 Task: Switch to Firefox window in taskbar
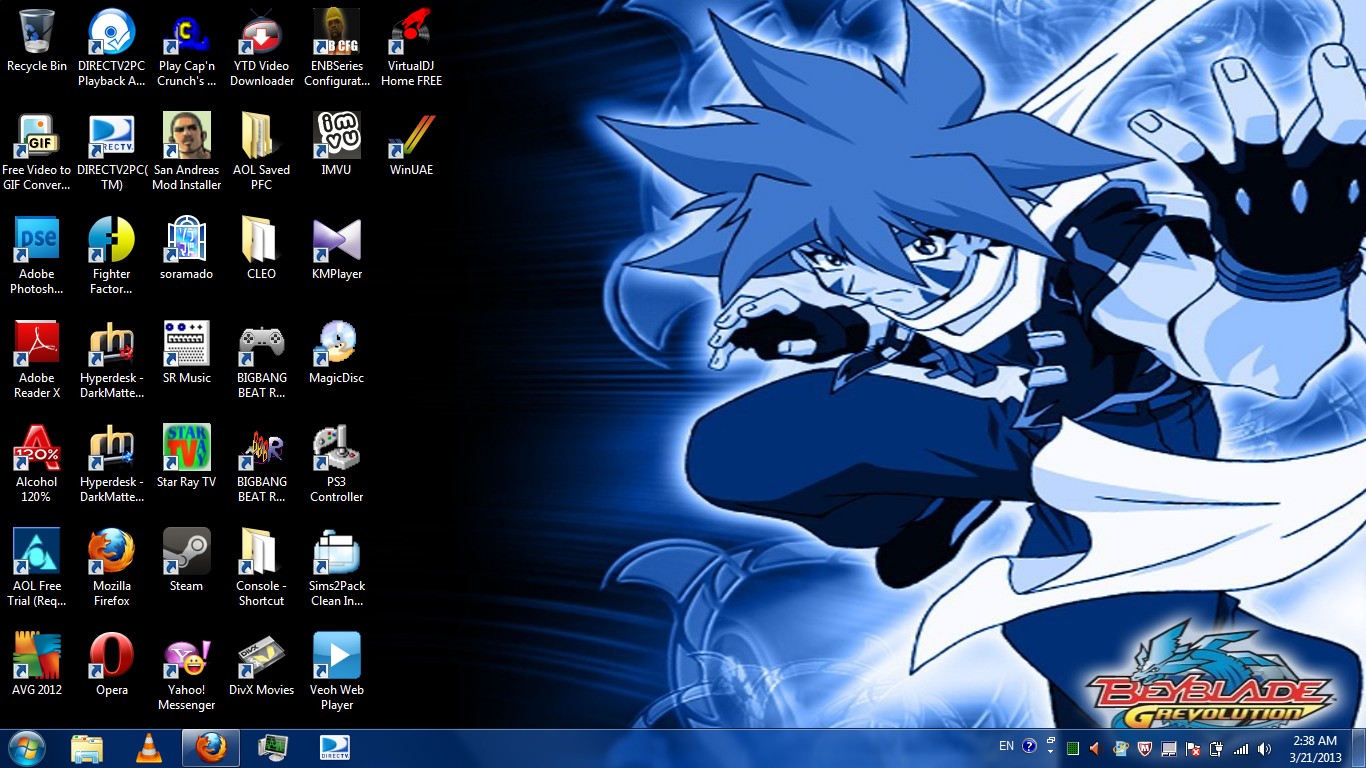pos(211,748)
